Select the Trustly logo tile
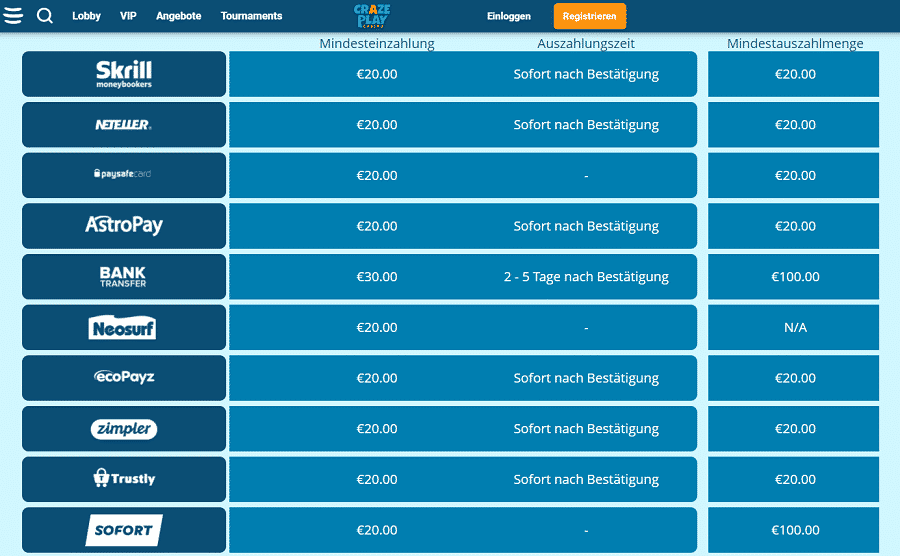900x556 pixels. tap(124, 479)
